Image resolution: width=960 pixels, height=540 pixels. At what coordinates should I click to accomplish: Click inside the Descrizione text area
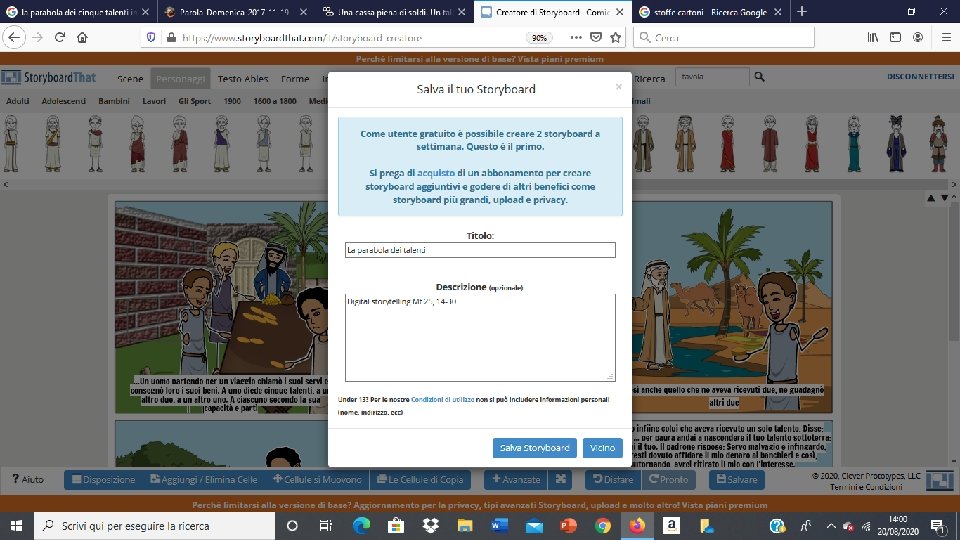pos(480,337)
